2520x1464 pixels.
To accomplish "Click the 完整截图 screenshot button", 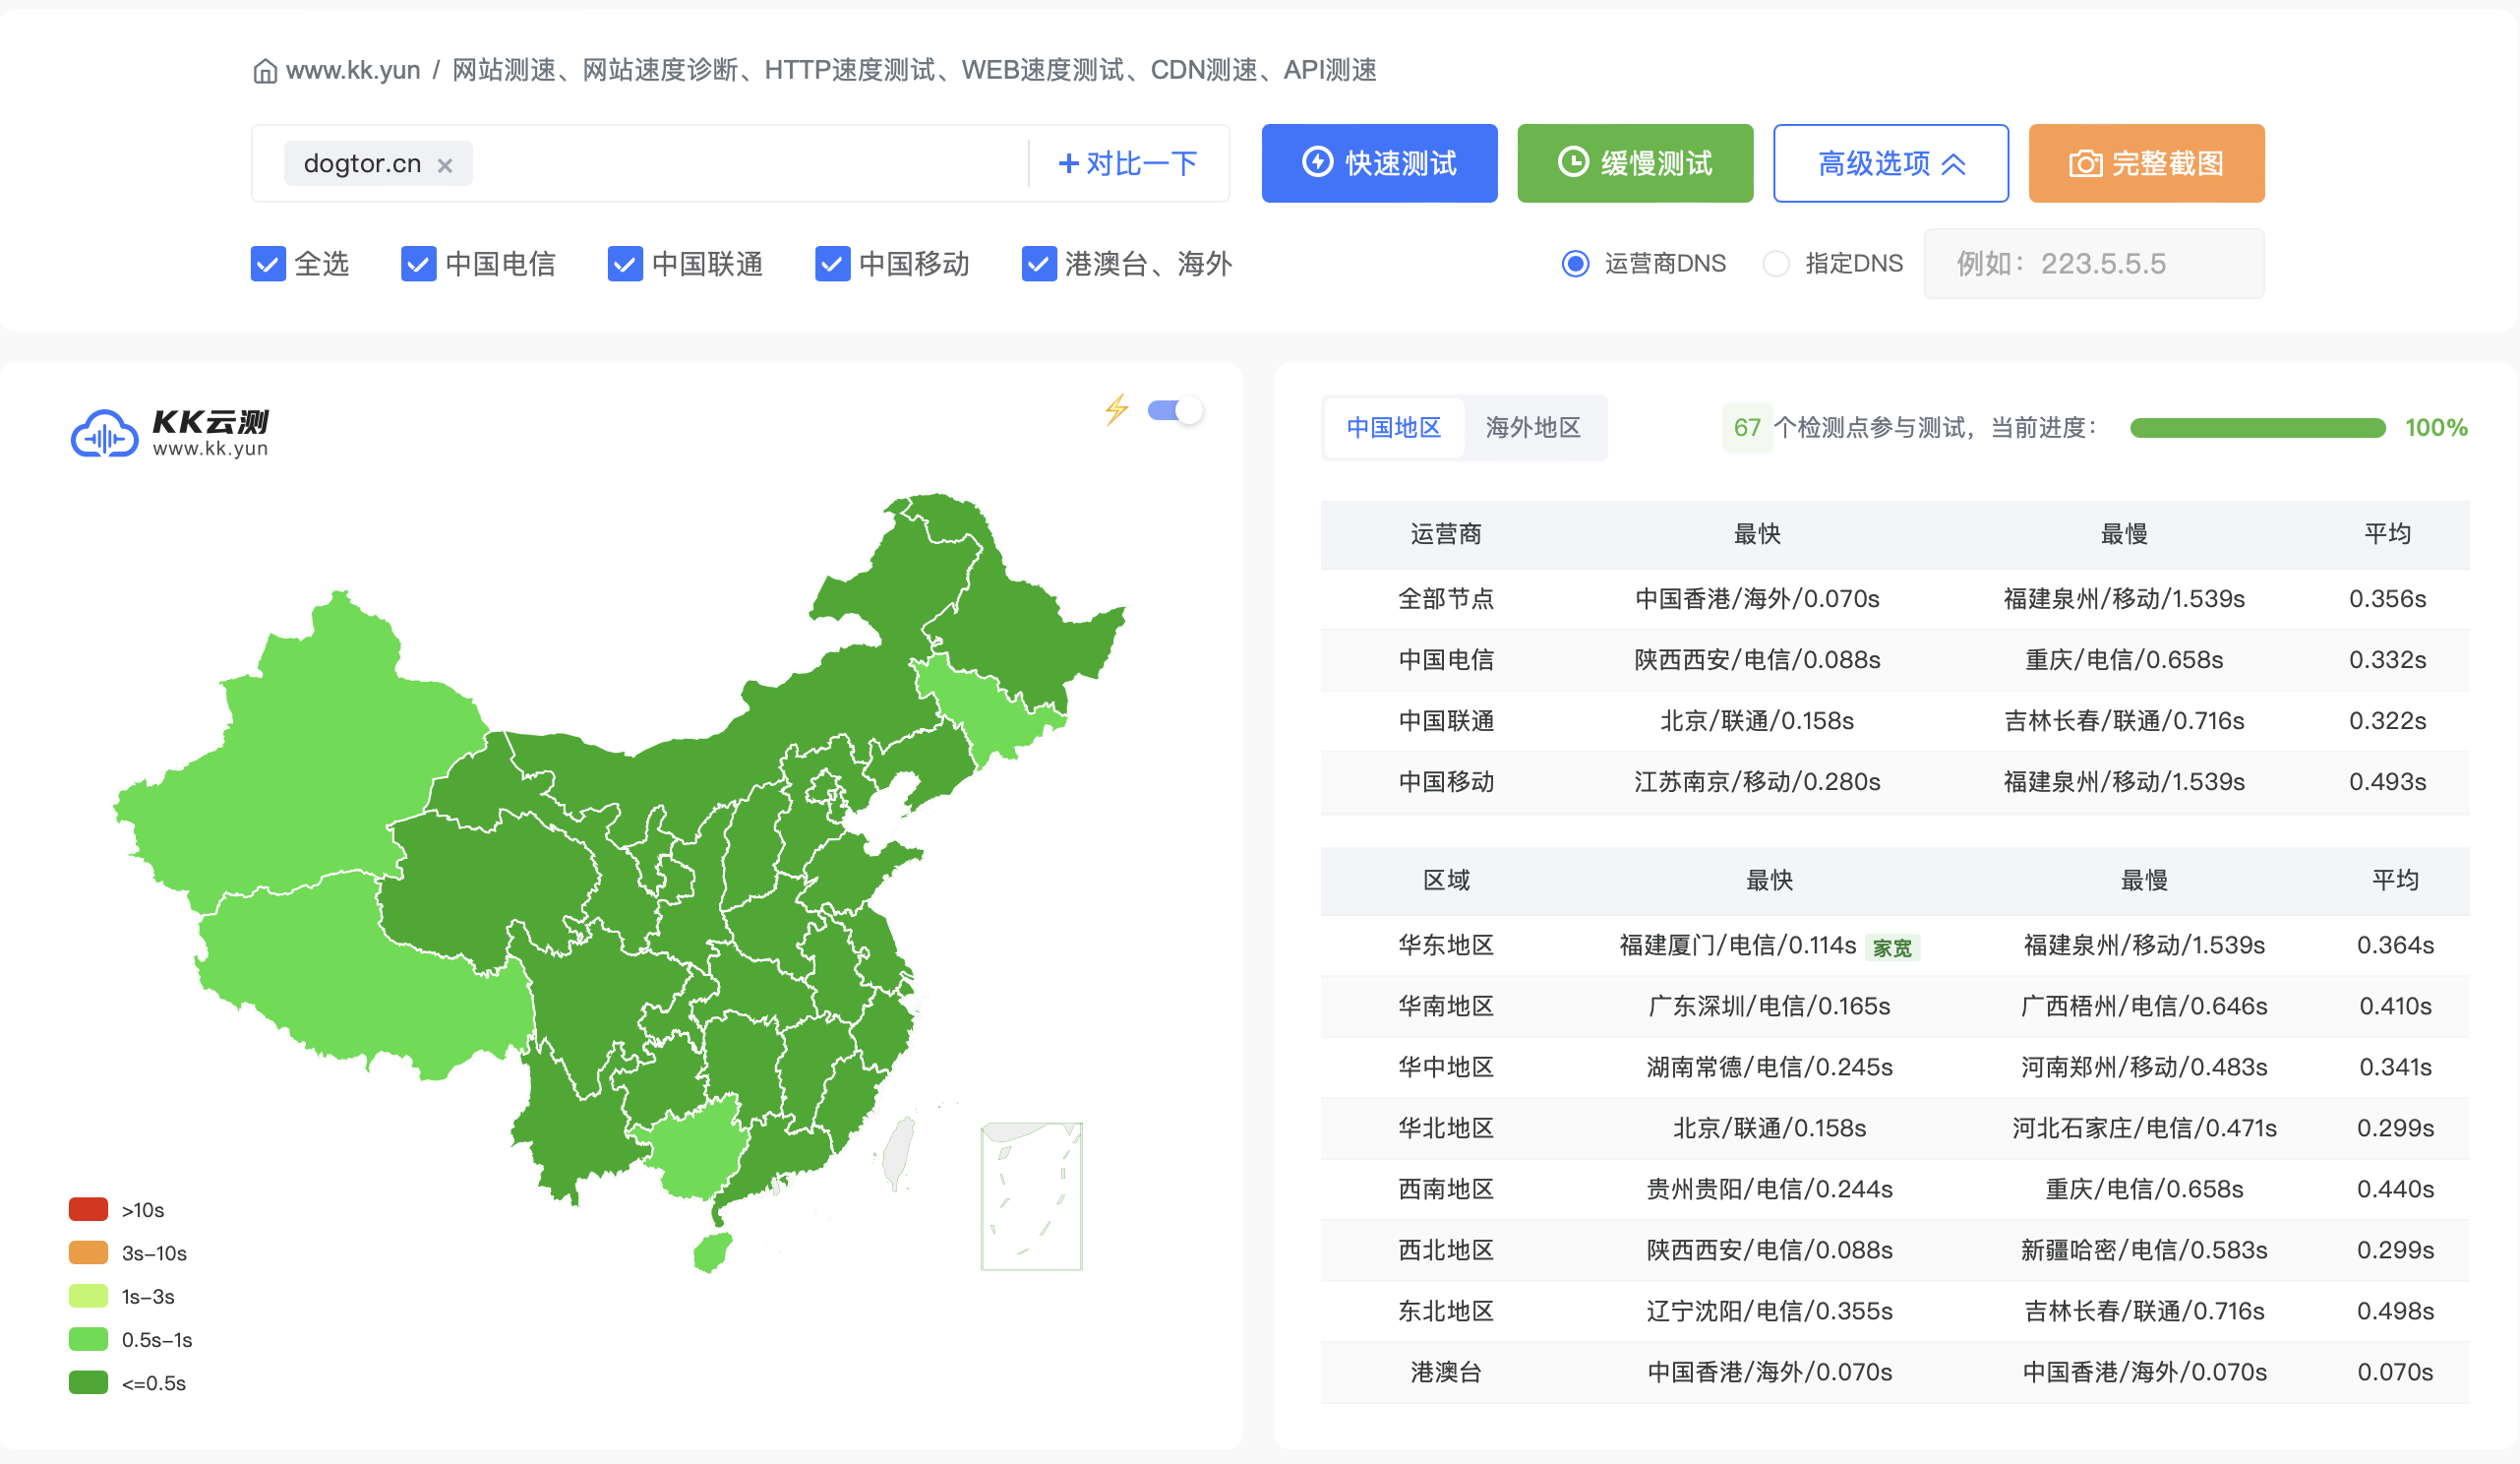I will (x=2147, y=163).
